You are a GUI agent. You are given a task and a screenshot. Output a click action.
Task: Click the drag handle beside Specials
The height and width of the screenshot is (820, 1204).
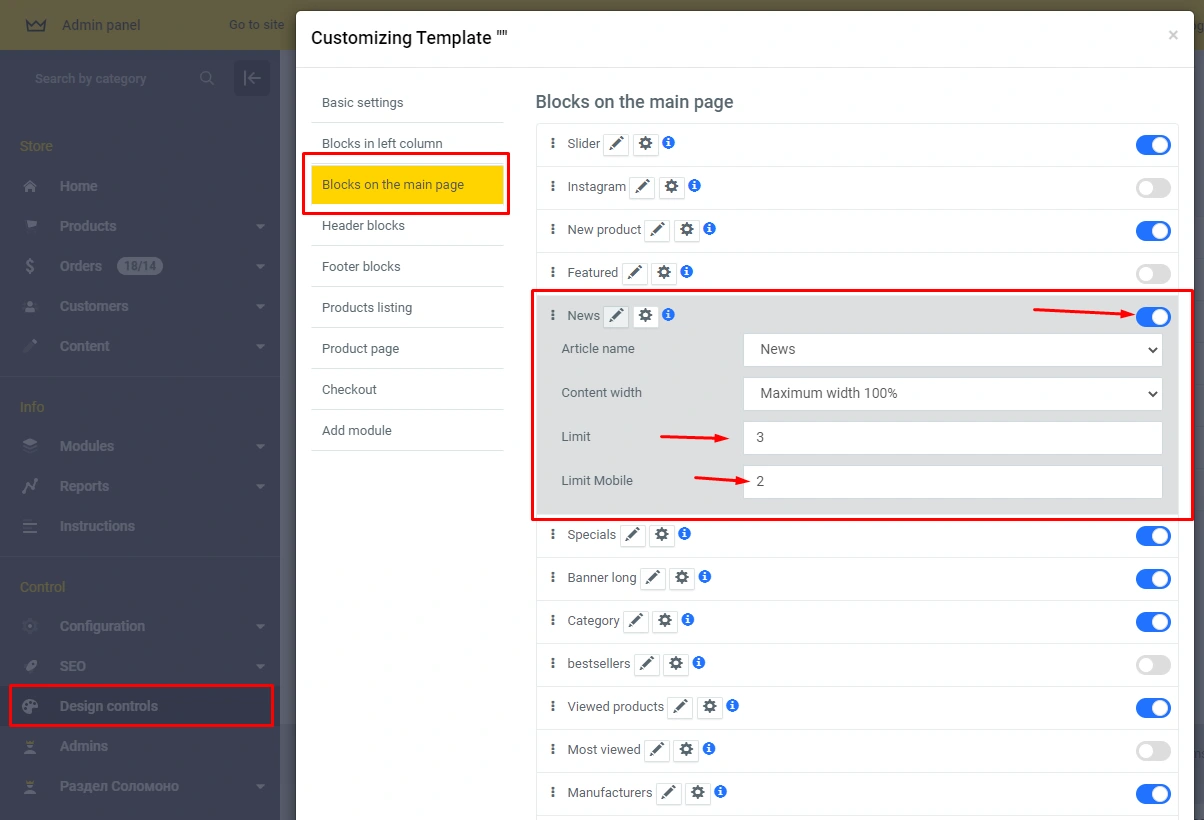[552, 535]
